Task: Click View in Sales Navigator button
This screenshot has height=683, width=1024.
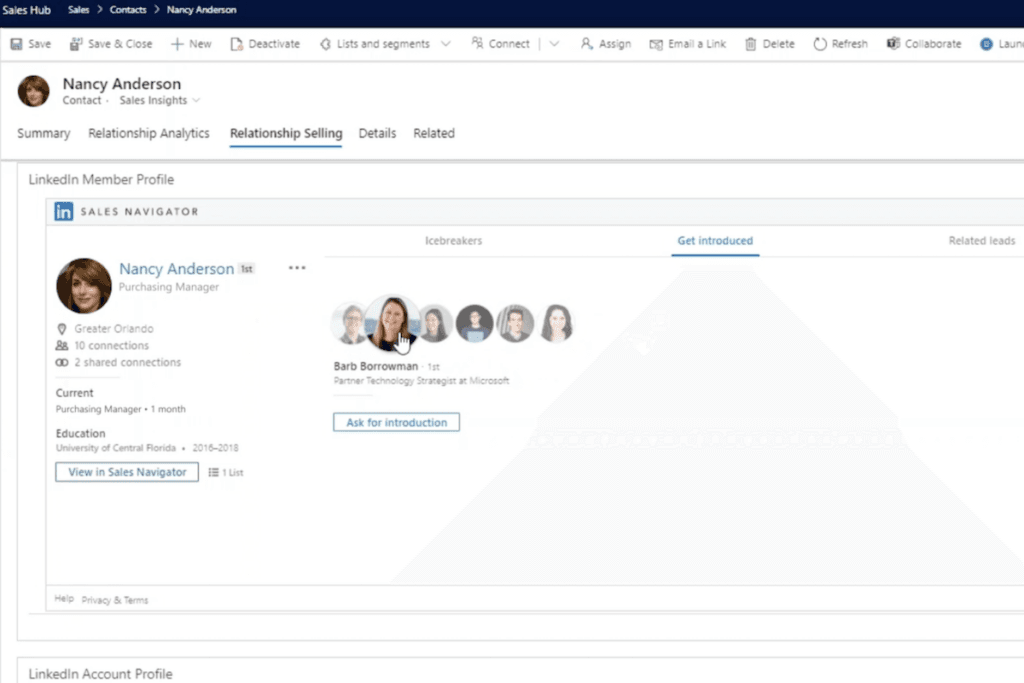Action: pos(127,472)
